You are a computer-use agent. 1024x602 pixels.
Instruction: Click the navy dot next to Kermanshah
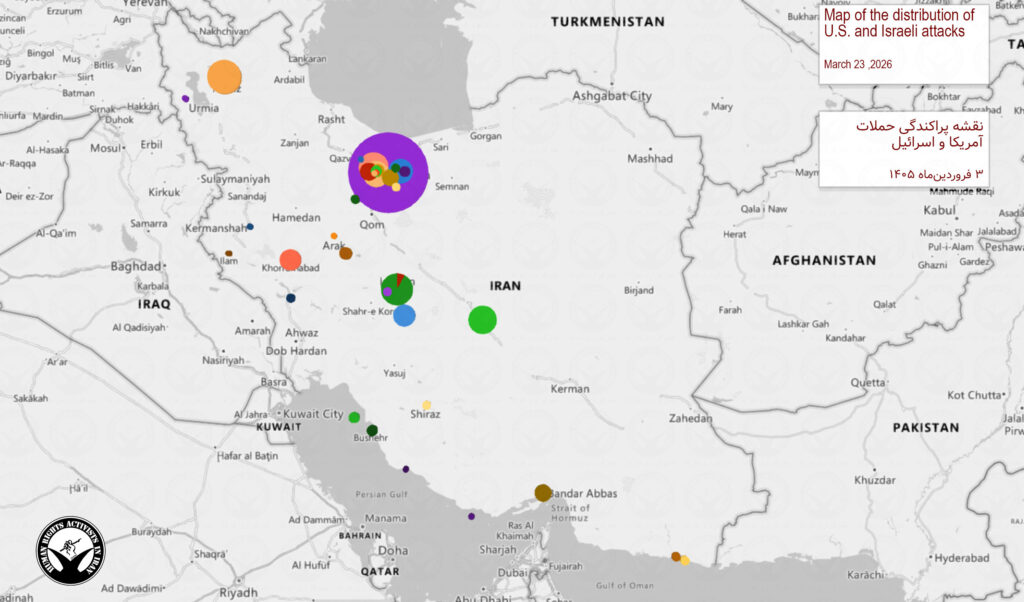coord(250,227)
